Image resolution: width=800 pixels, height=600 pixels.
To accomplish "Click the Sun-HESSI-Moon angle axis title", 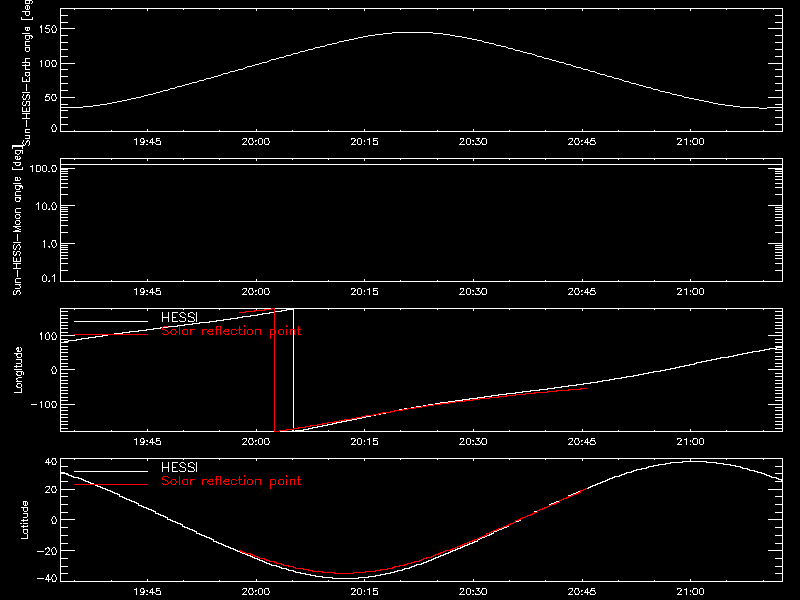I will [x=17, y=221].
